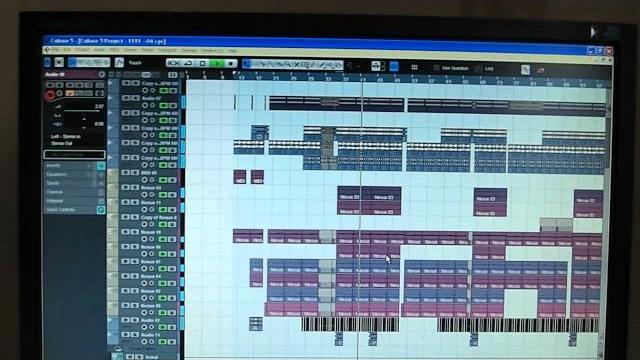Open the File menu
Viewport: 640px width, 360px height.
point(55,50)
